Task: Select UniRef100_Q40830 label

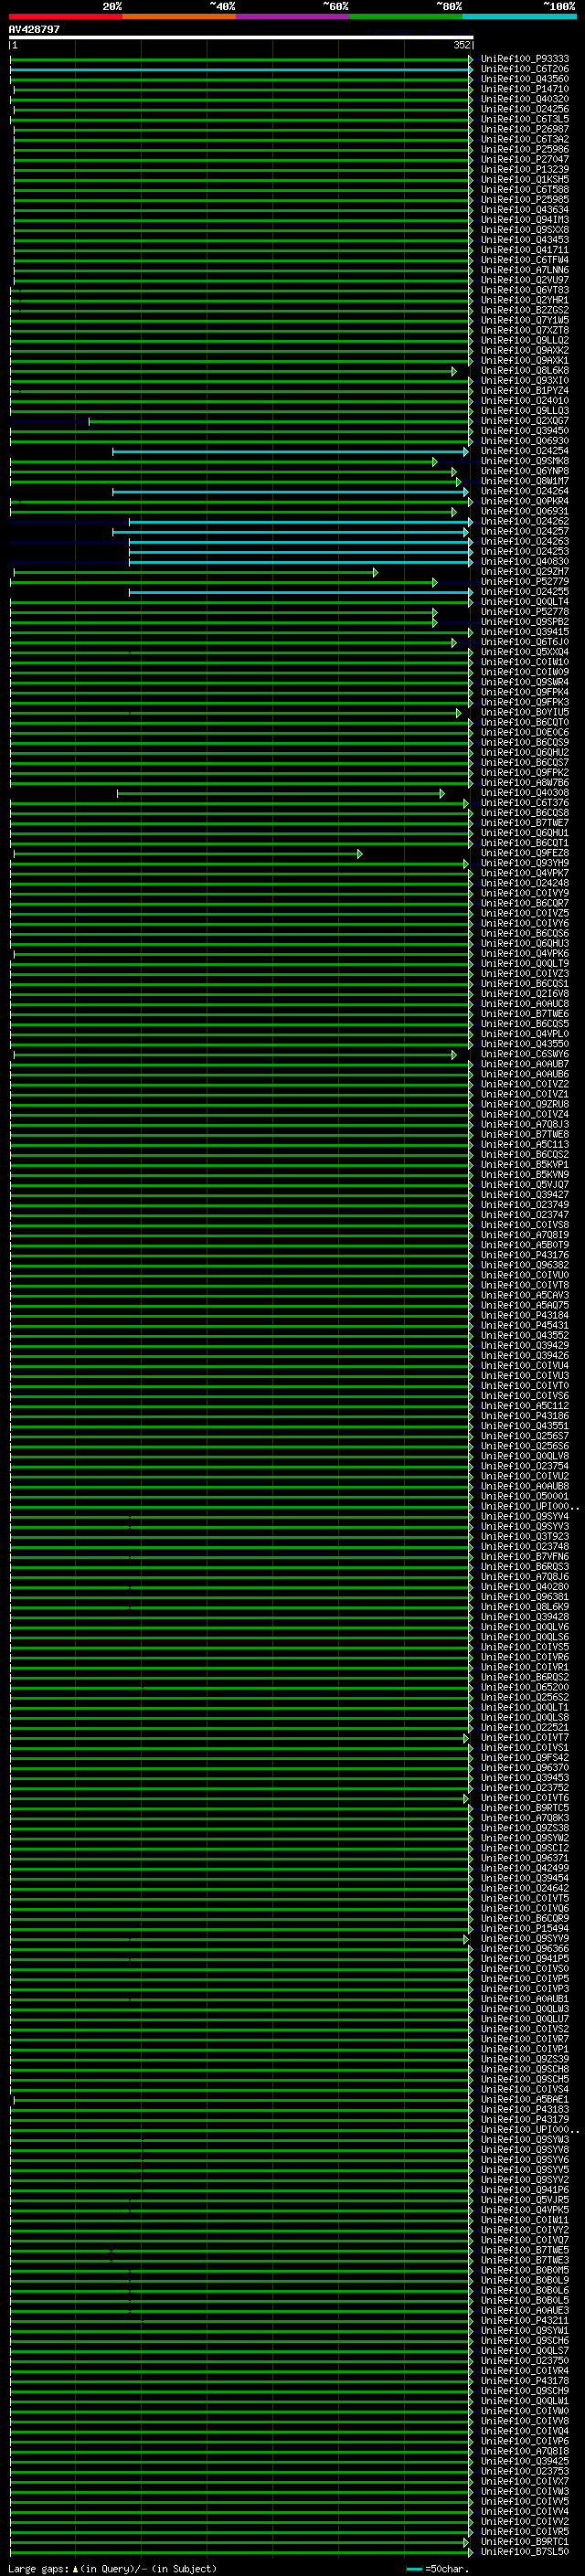Action: [x=525, y=562]
